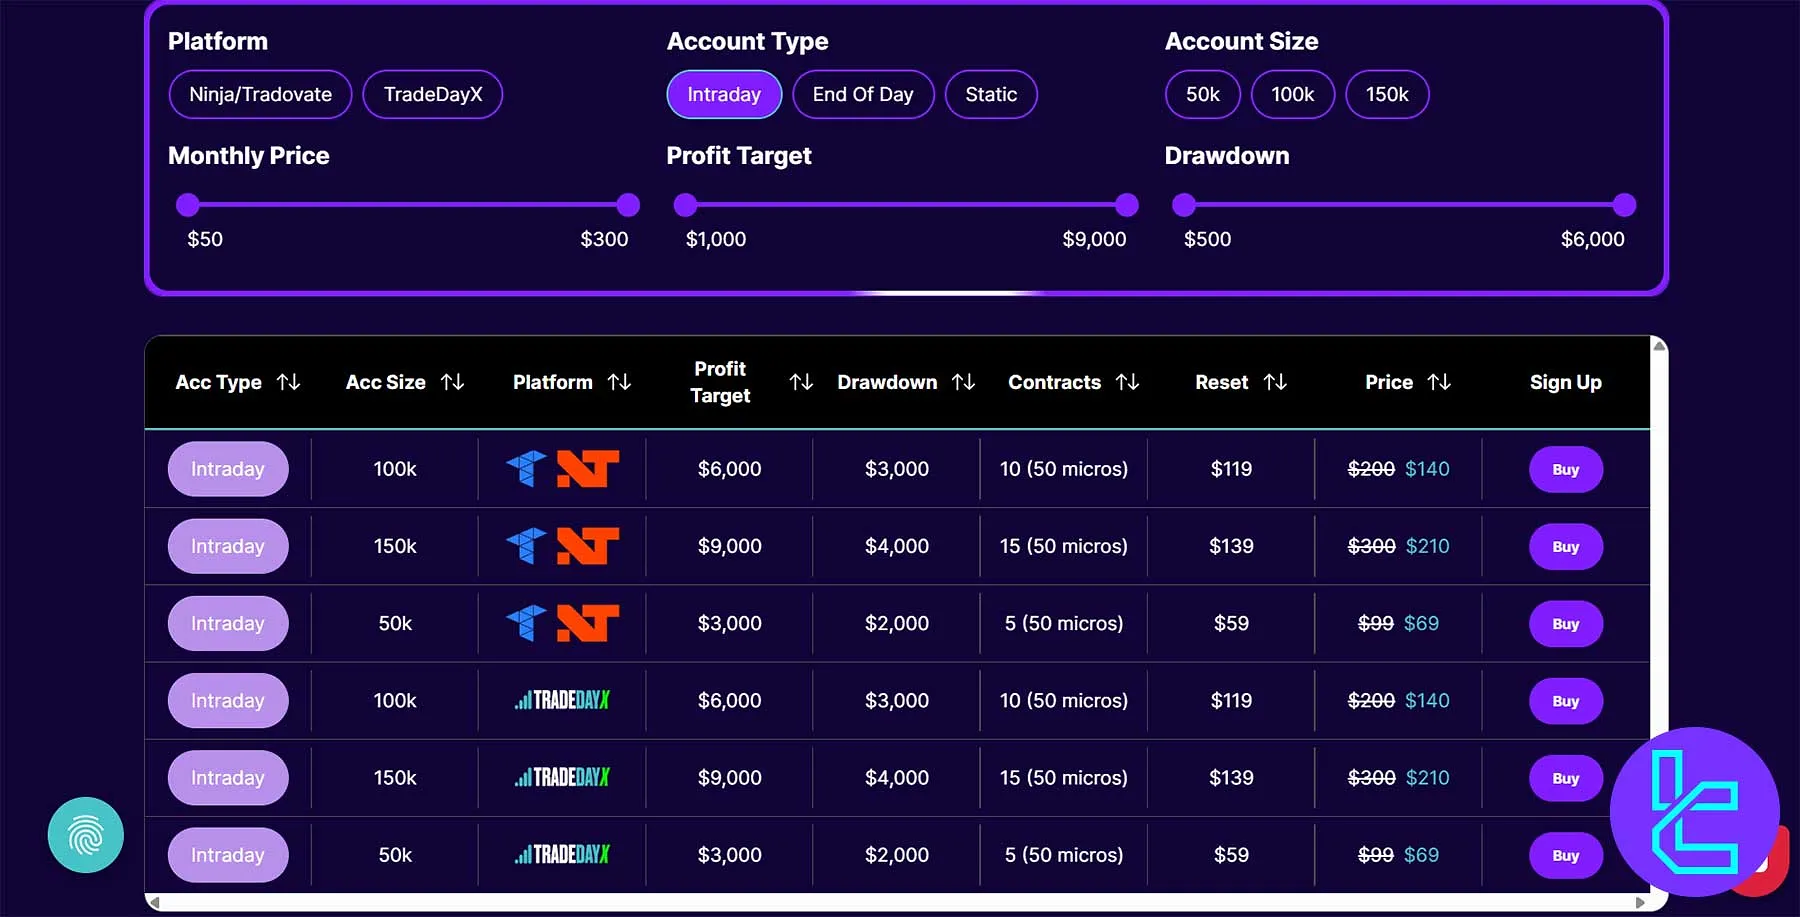Click the table's scroll-up arrow
The image size is (1800, 917).
coord(1659,346)
